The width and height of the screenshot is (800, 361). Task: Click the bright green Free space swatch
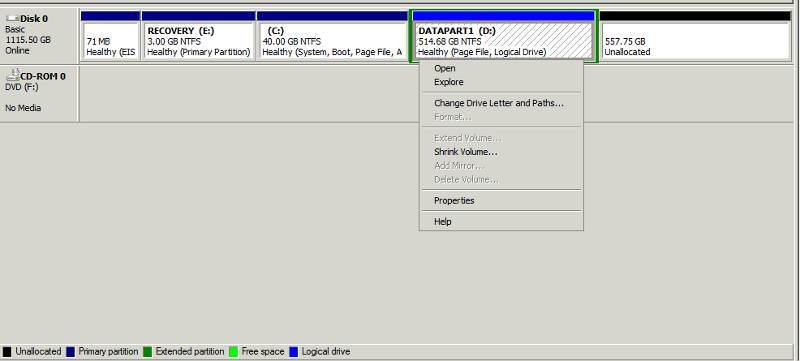pos(234,352)
